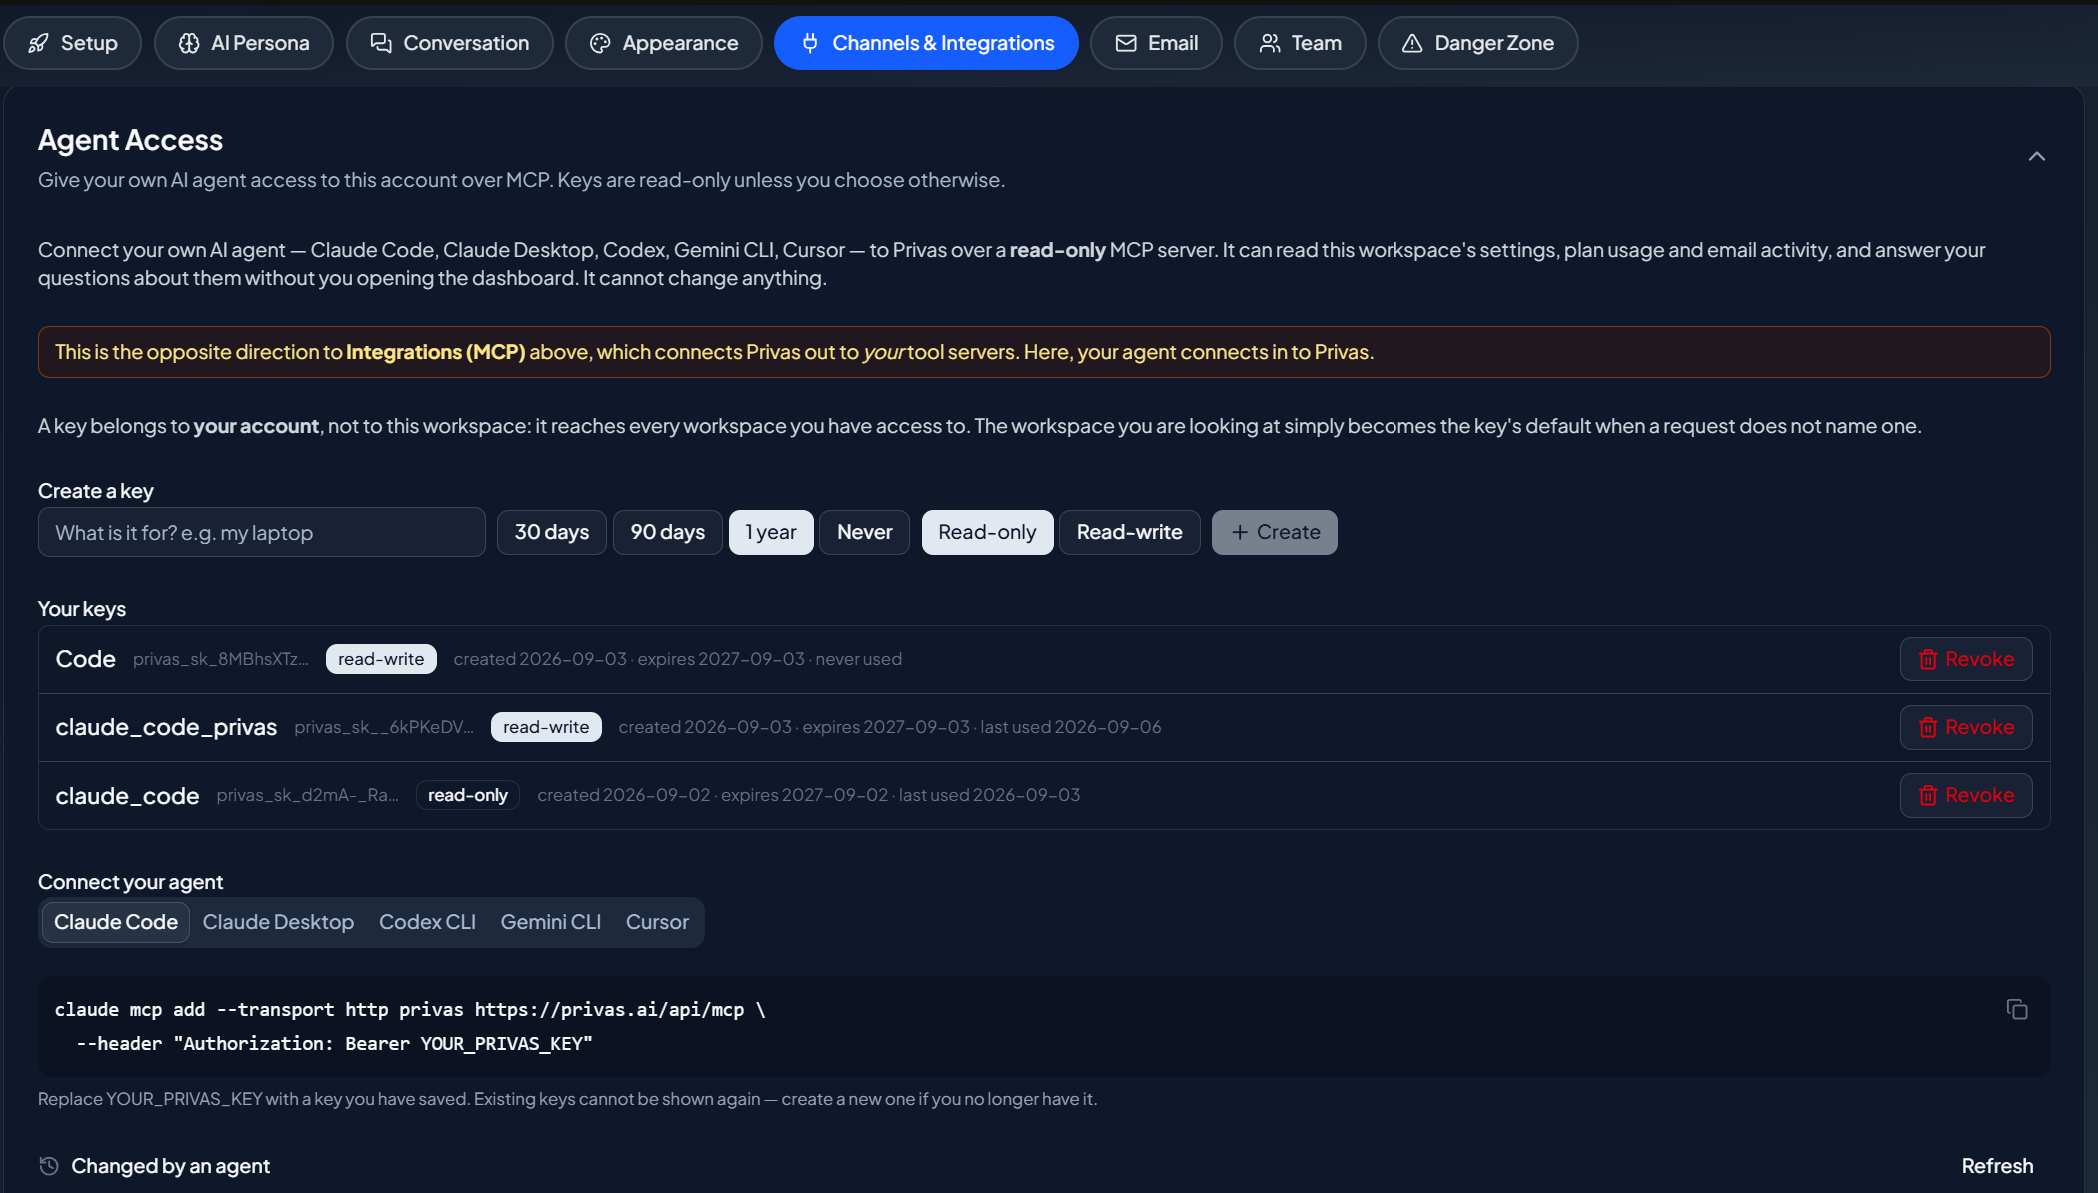
Task: Go to Appearance tab
Action: [664, 43]
